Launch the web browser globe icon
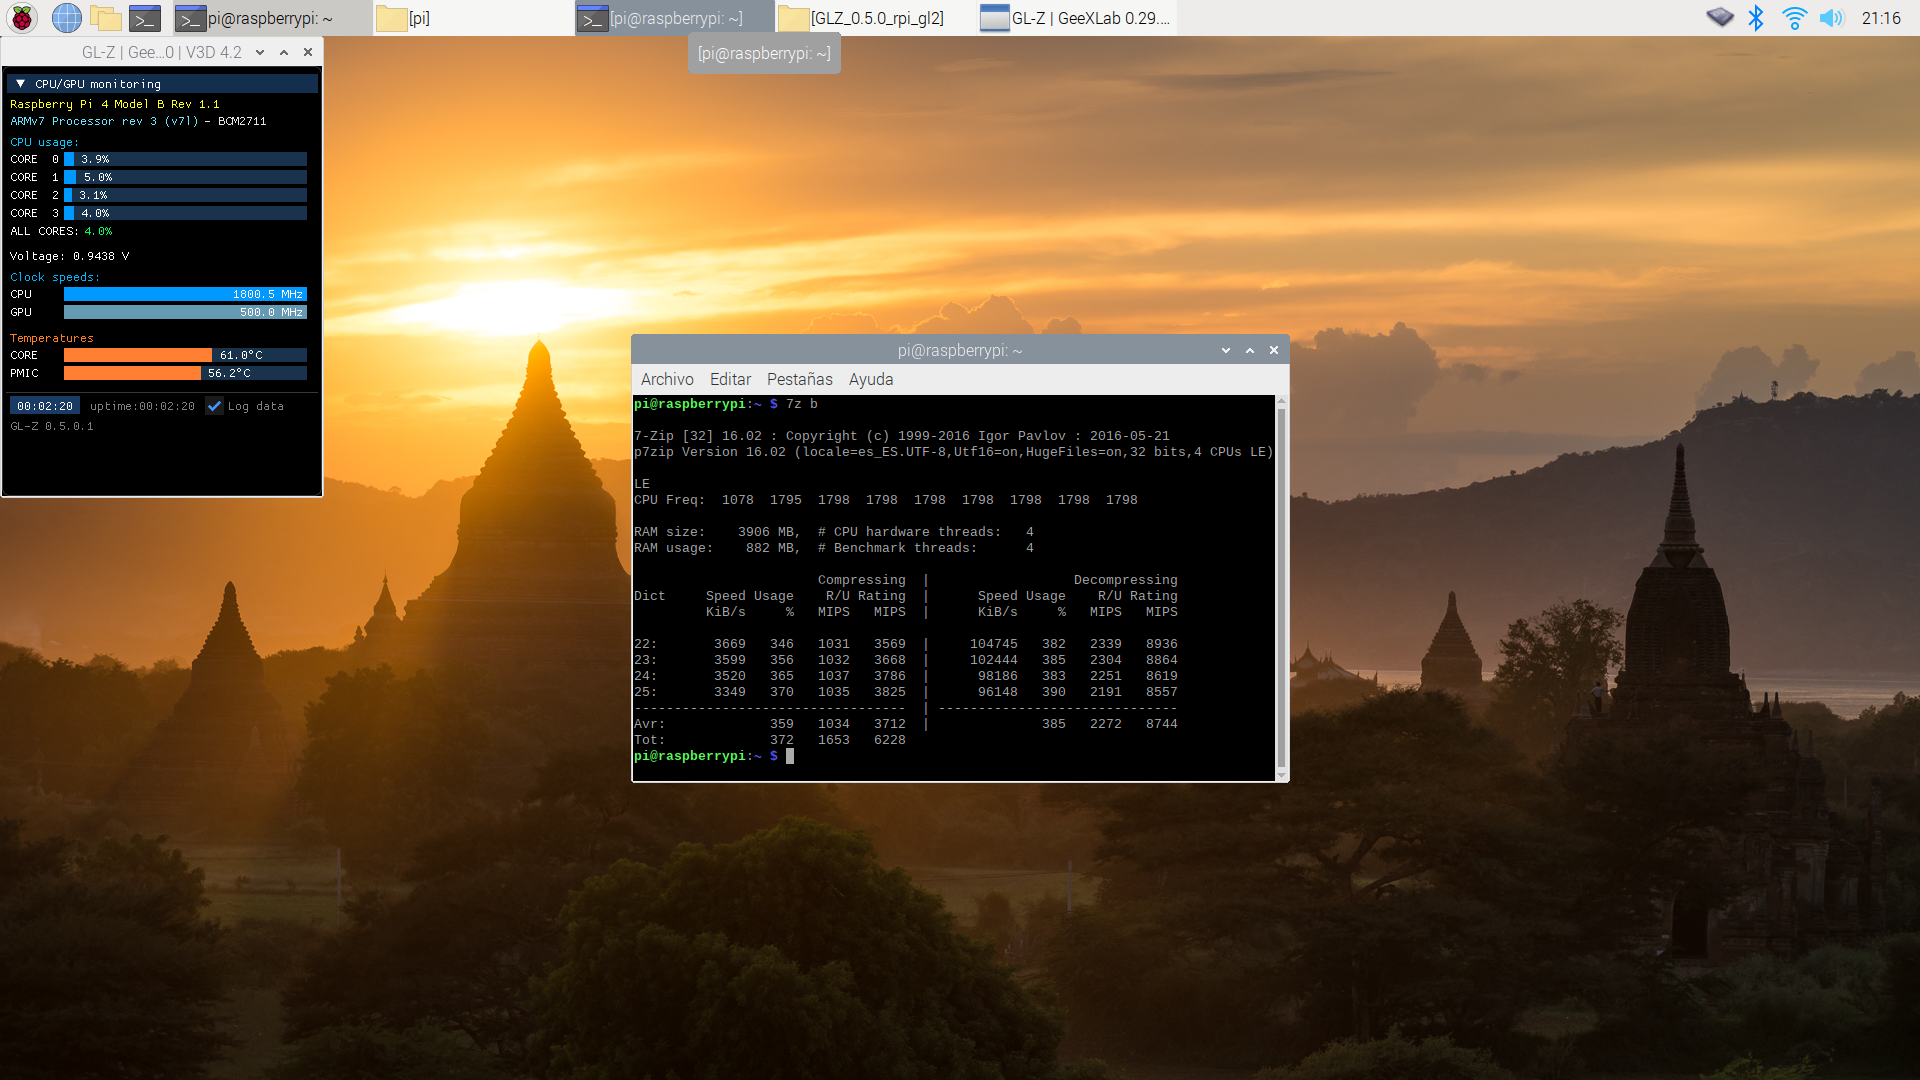The width and height of the screenshot is (1920, 1080). tap(66, 18)
